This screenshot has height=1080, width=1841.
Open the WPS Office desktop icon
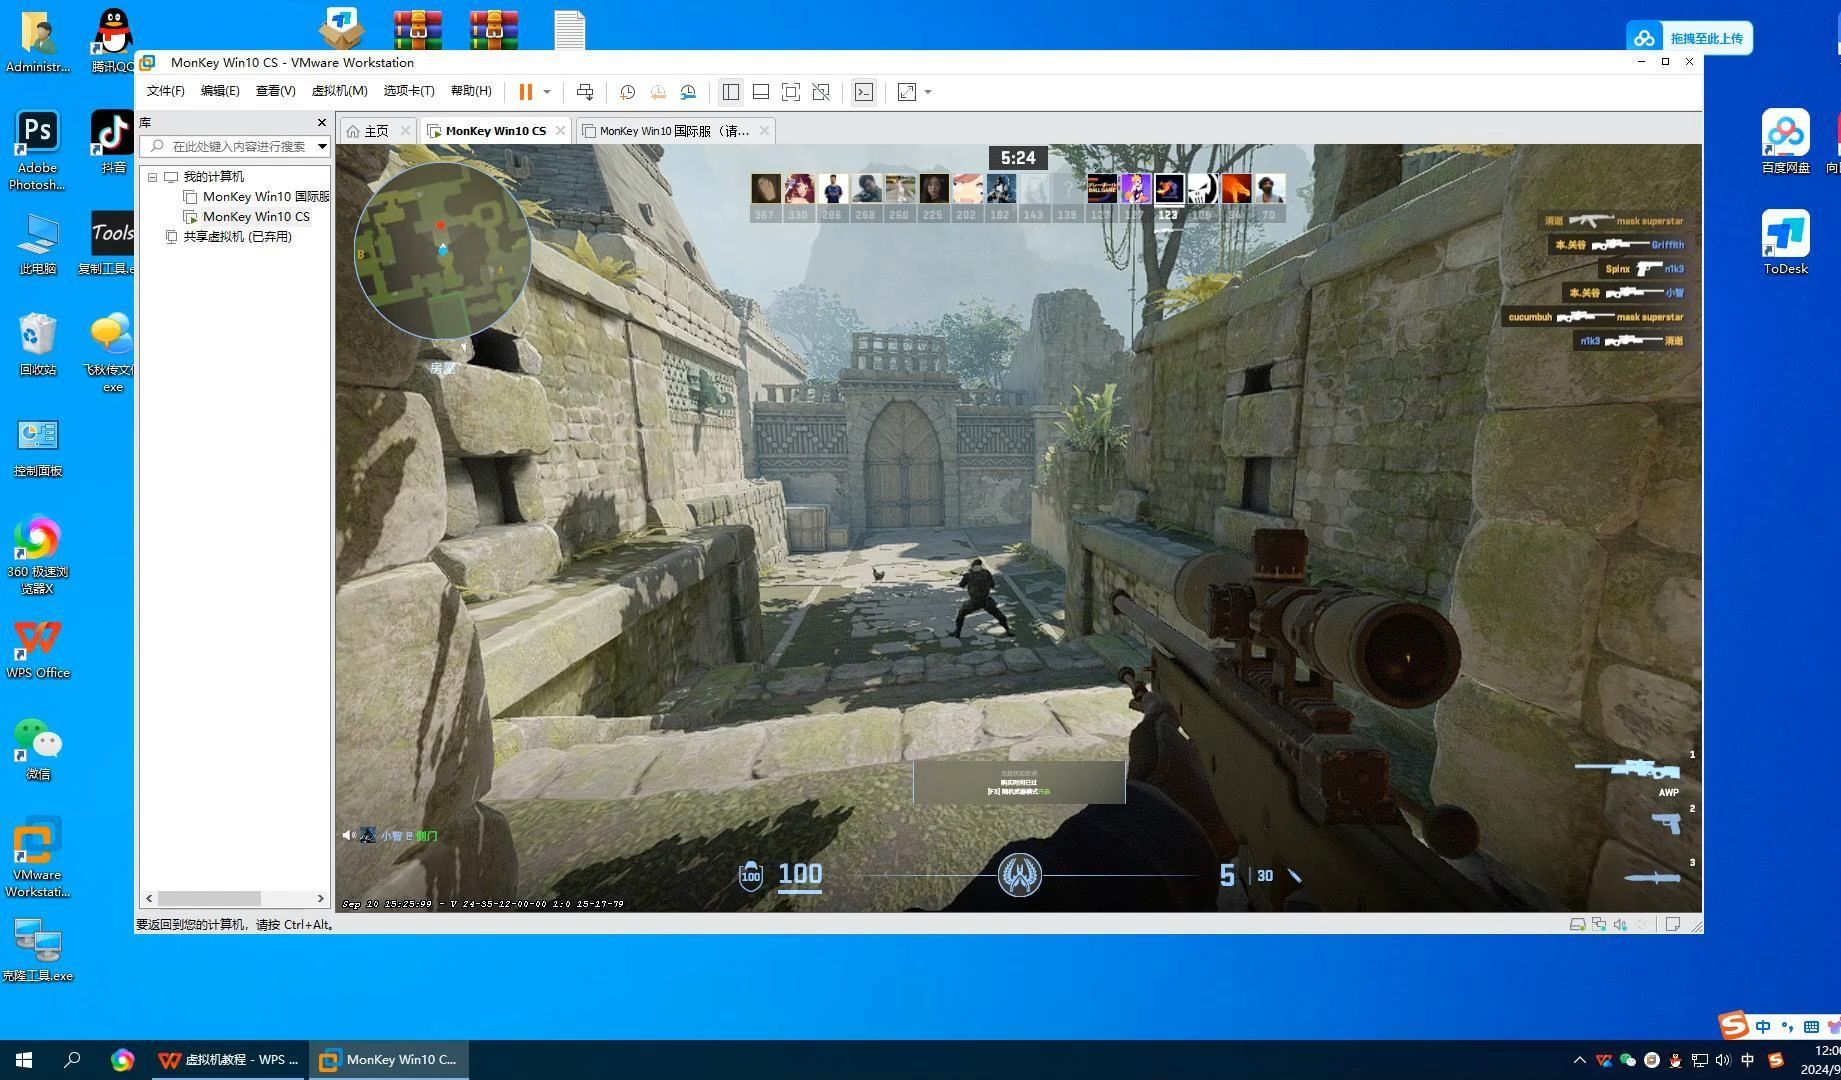point(37,649)
